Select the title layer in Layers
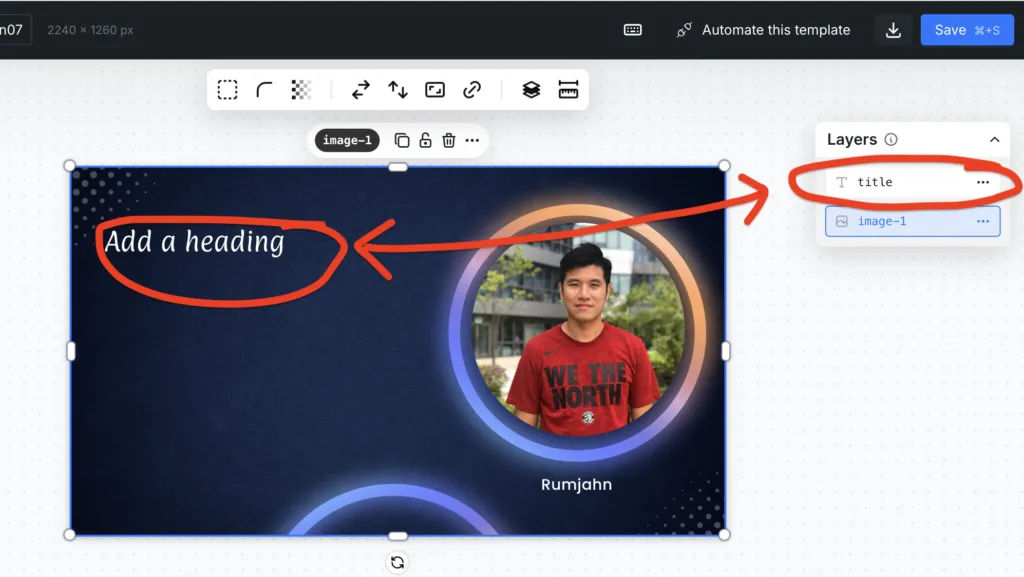 click(x=875, y=182)
